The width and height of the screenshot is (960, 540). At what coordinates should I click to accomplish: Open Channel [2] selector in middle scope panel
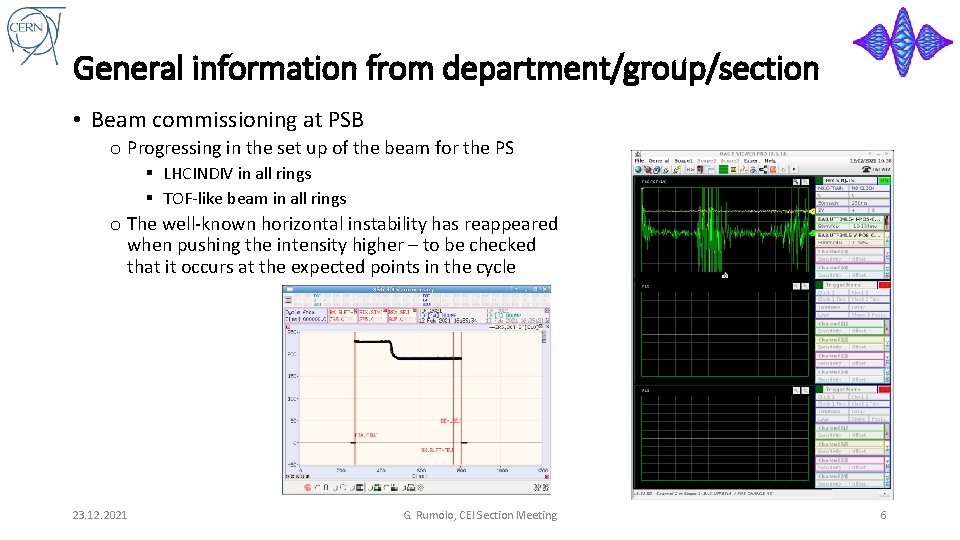click(850, 339)
